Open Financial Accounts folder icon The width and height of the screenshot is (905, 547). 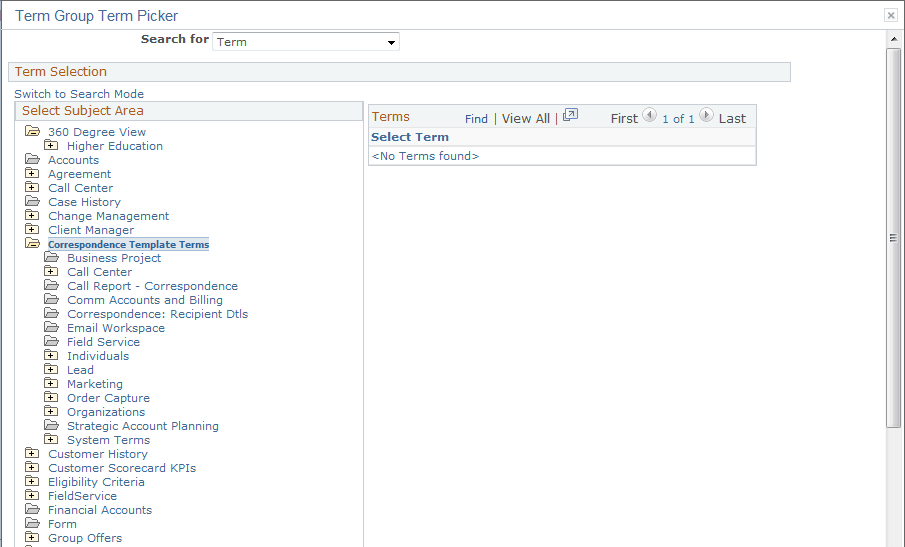click(x=32, y=509)
